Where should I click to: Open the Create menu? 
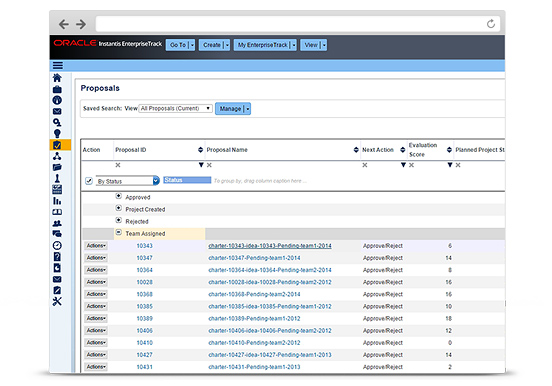tap(214, 45)
